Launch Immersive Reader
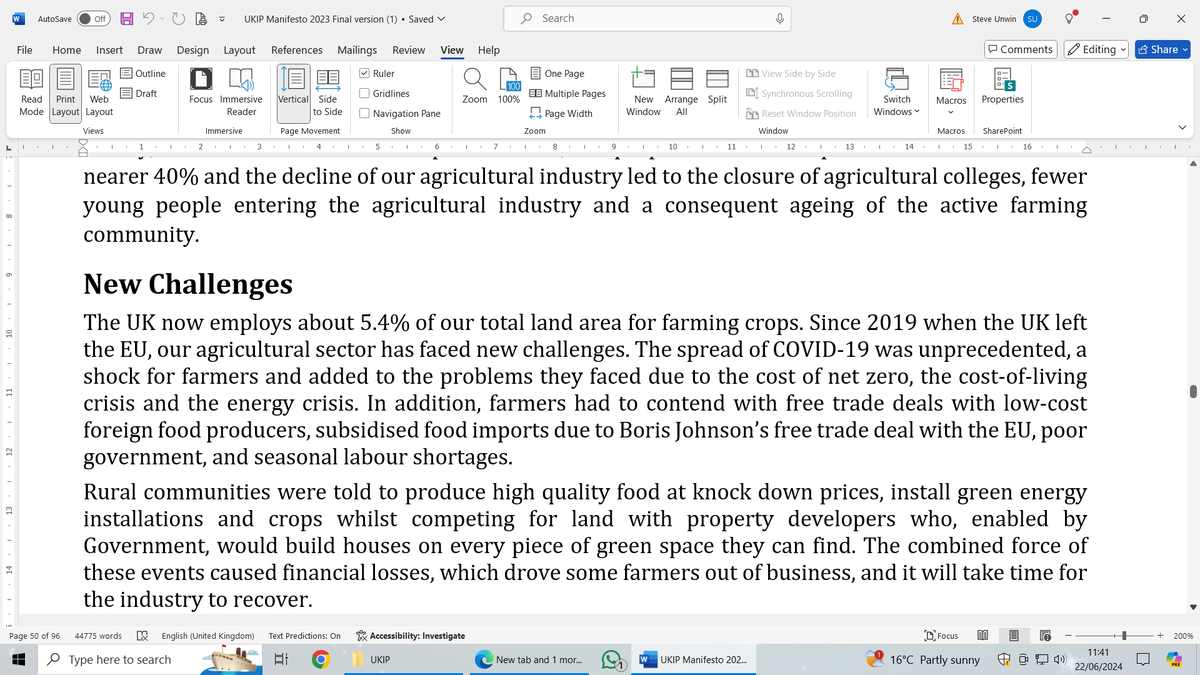This screenshot has height=675, width=1200. pyautogui.click(x=241, y=92)
